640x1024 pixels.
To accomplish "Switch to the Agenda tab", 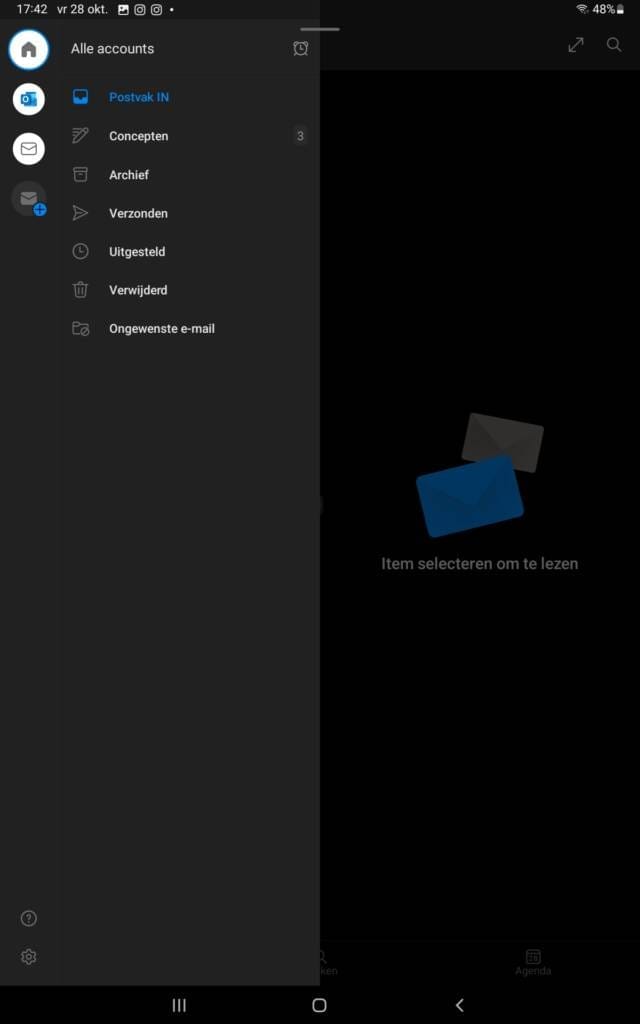I will pyautogui.click(x=533, y=962).
